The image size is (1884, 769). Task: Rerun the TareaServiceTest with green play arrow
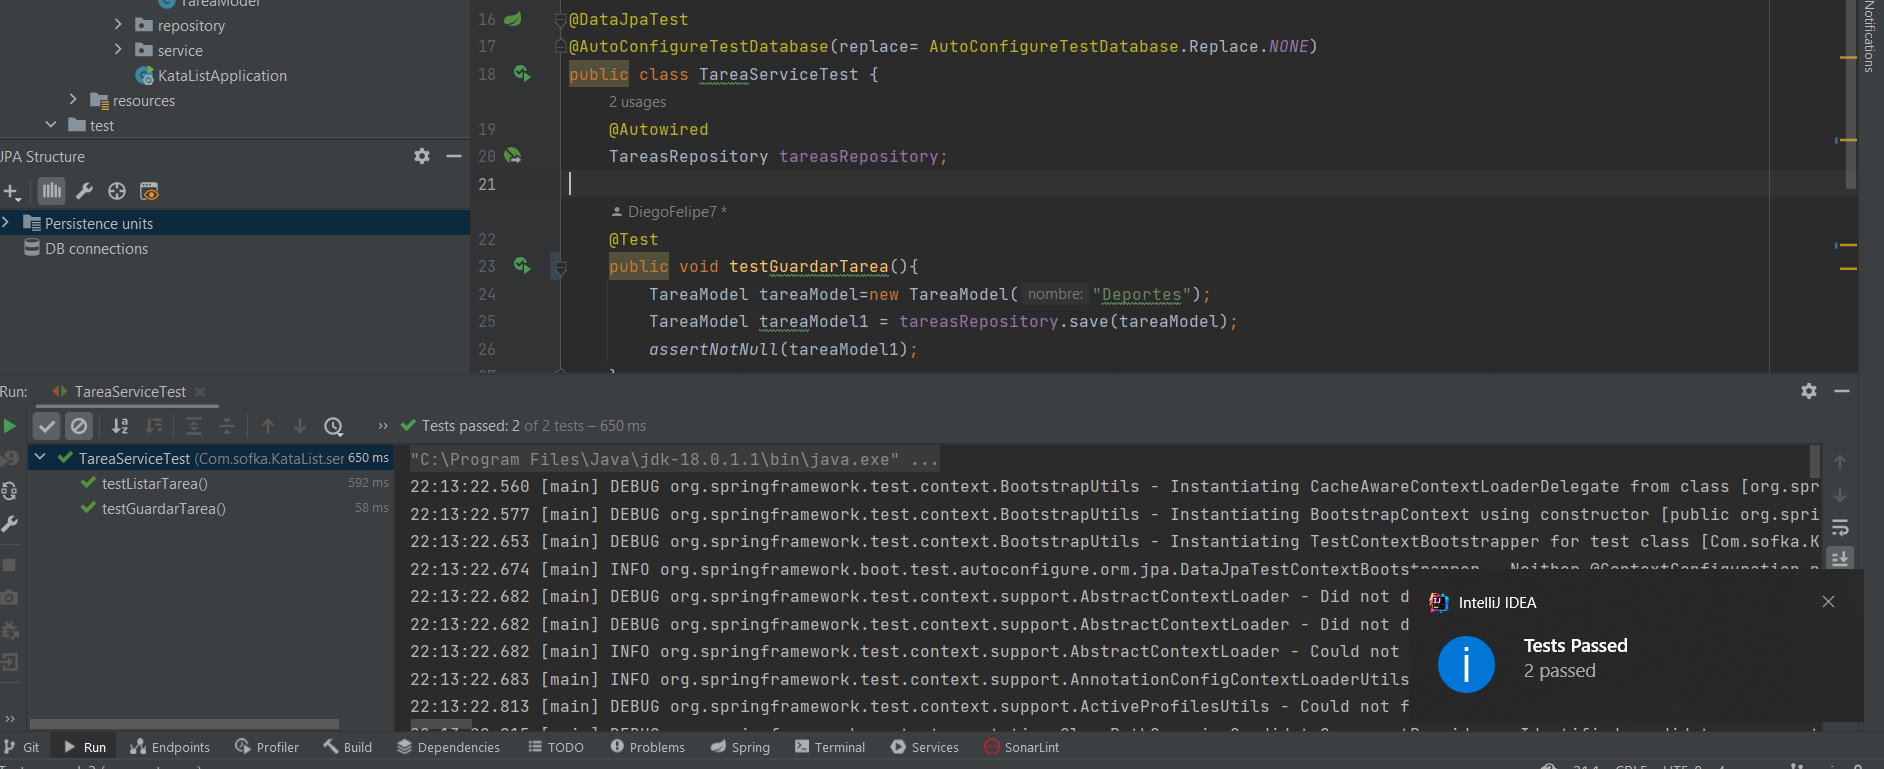(x=9, y=426)
